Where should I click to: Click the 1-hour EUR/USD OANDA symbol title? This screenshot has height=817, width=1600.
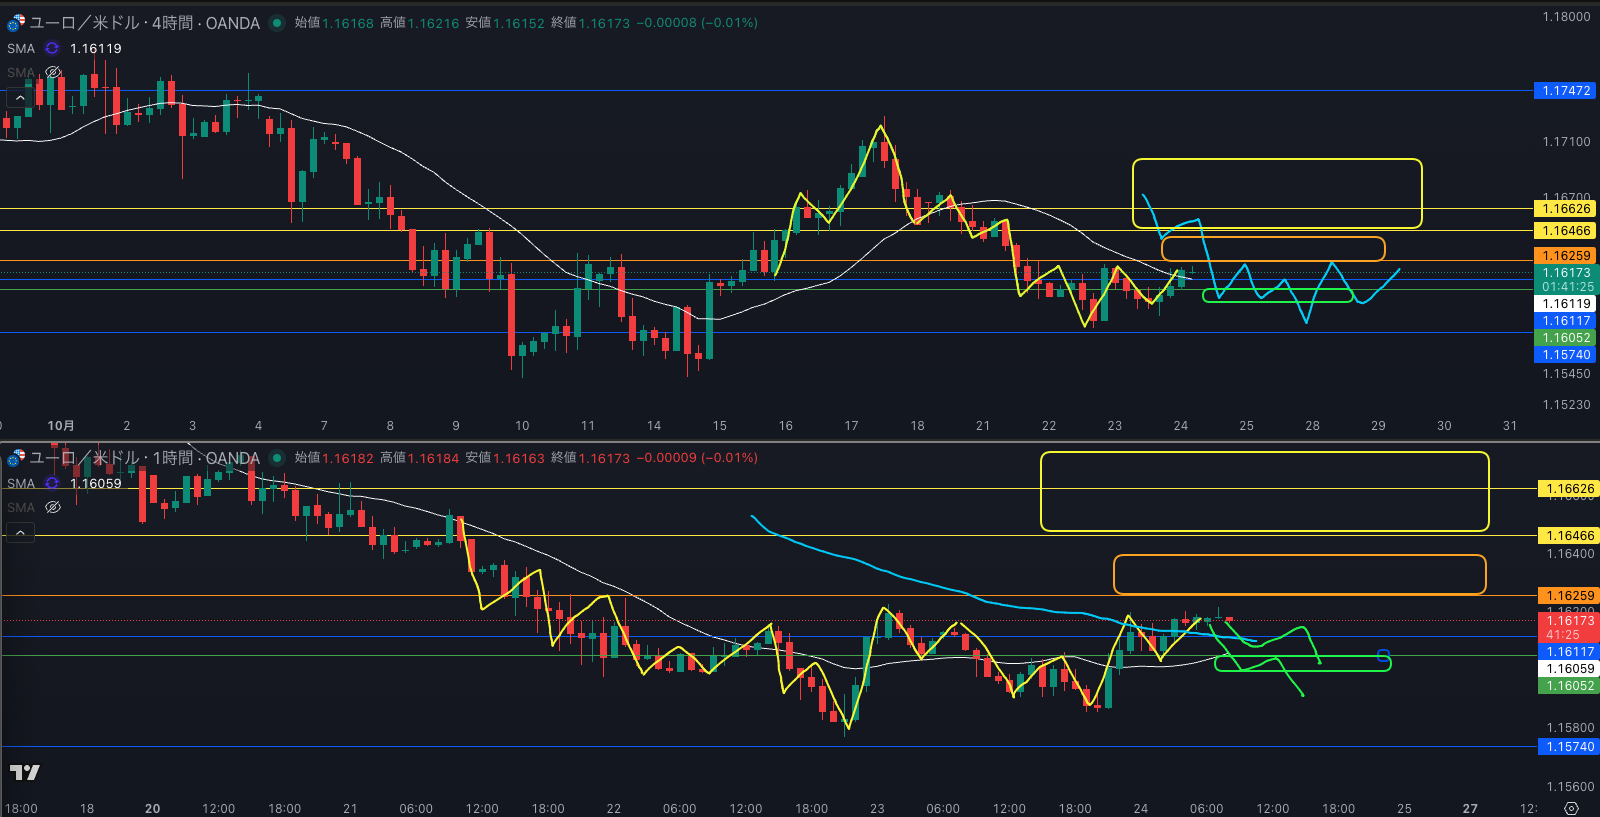145,458
